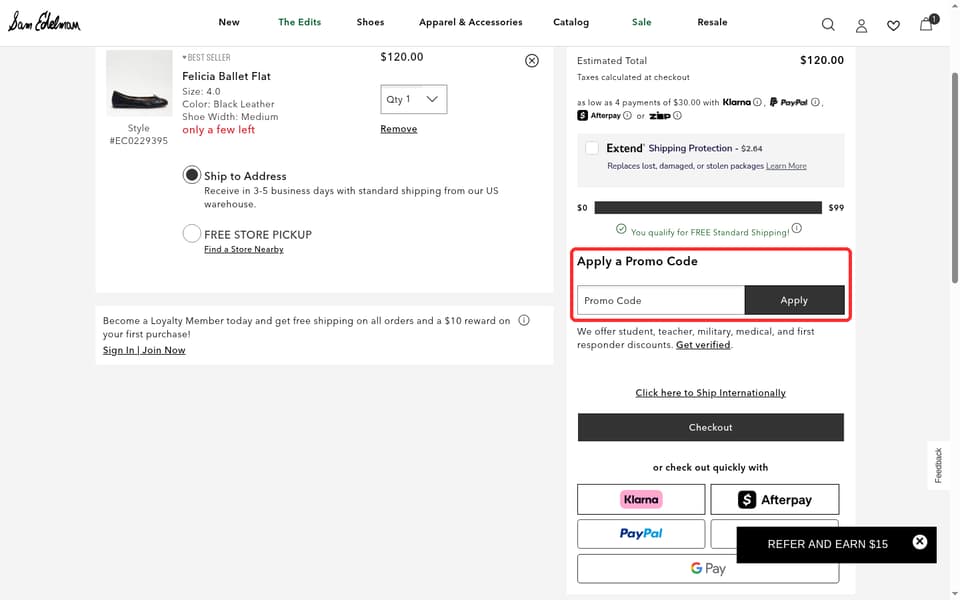The width and height of the screenshot is (960, 600).
Task: Check out with Klarna button
Action: point(641,500)
